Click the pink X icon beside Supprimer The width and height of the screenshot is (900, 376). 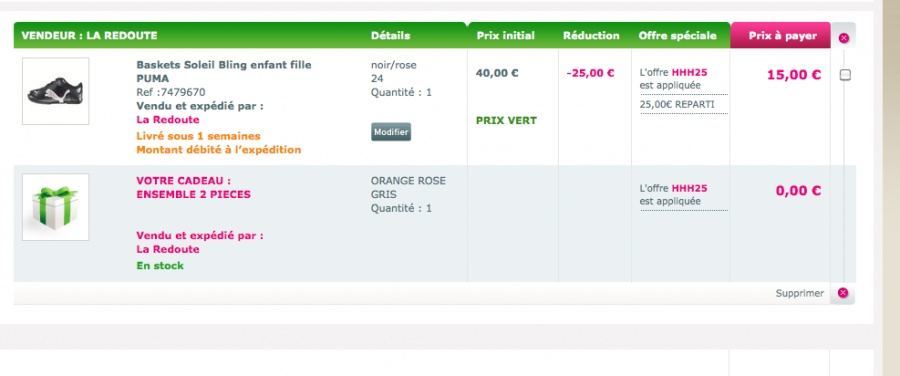[843, 293]
